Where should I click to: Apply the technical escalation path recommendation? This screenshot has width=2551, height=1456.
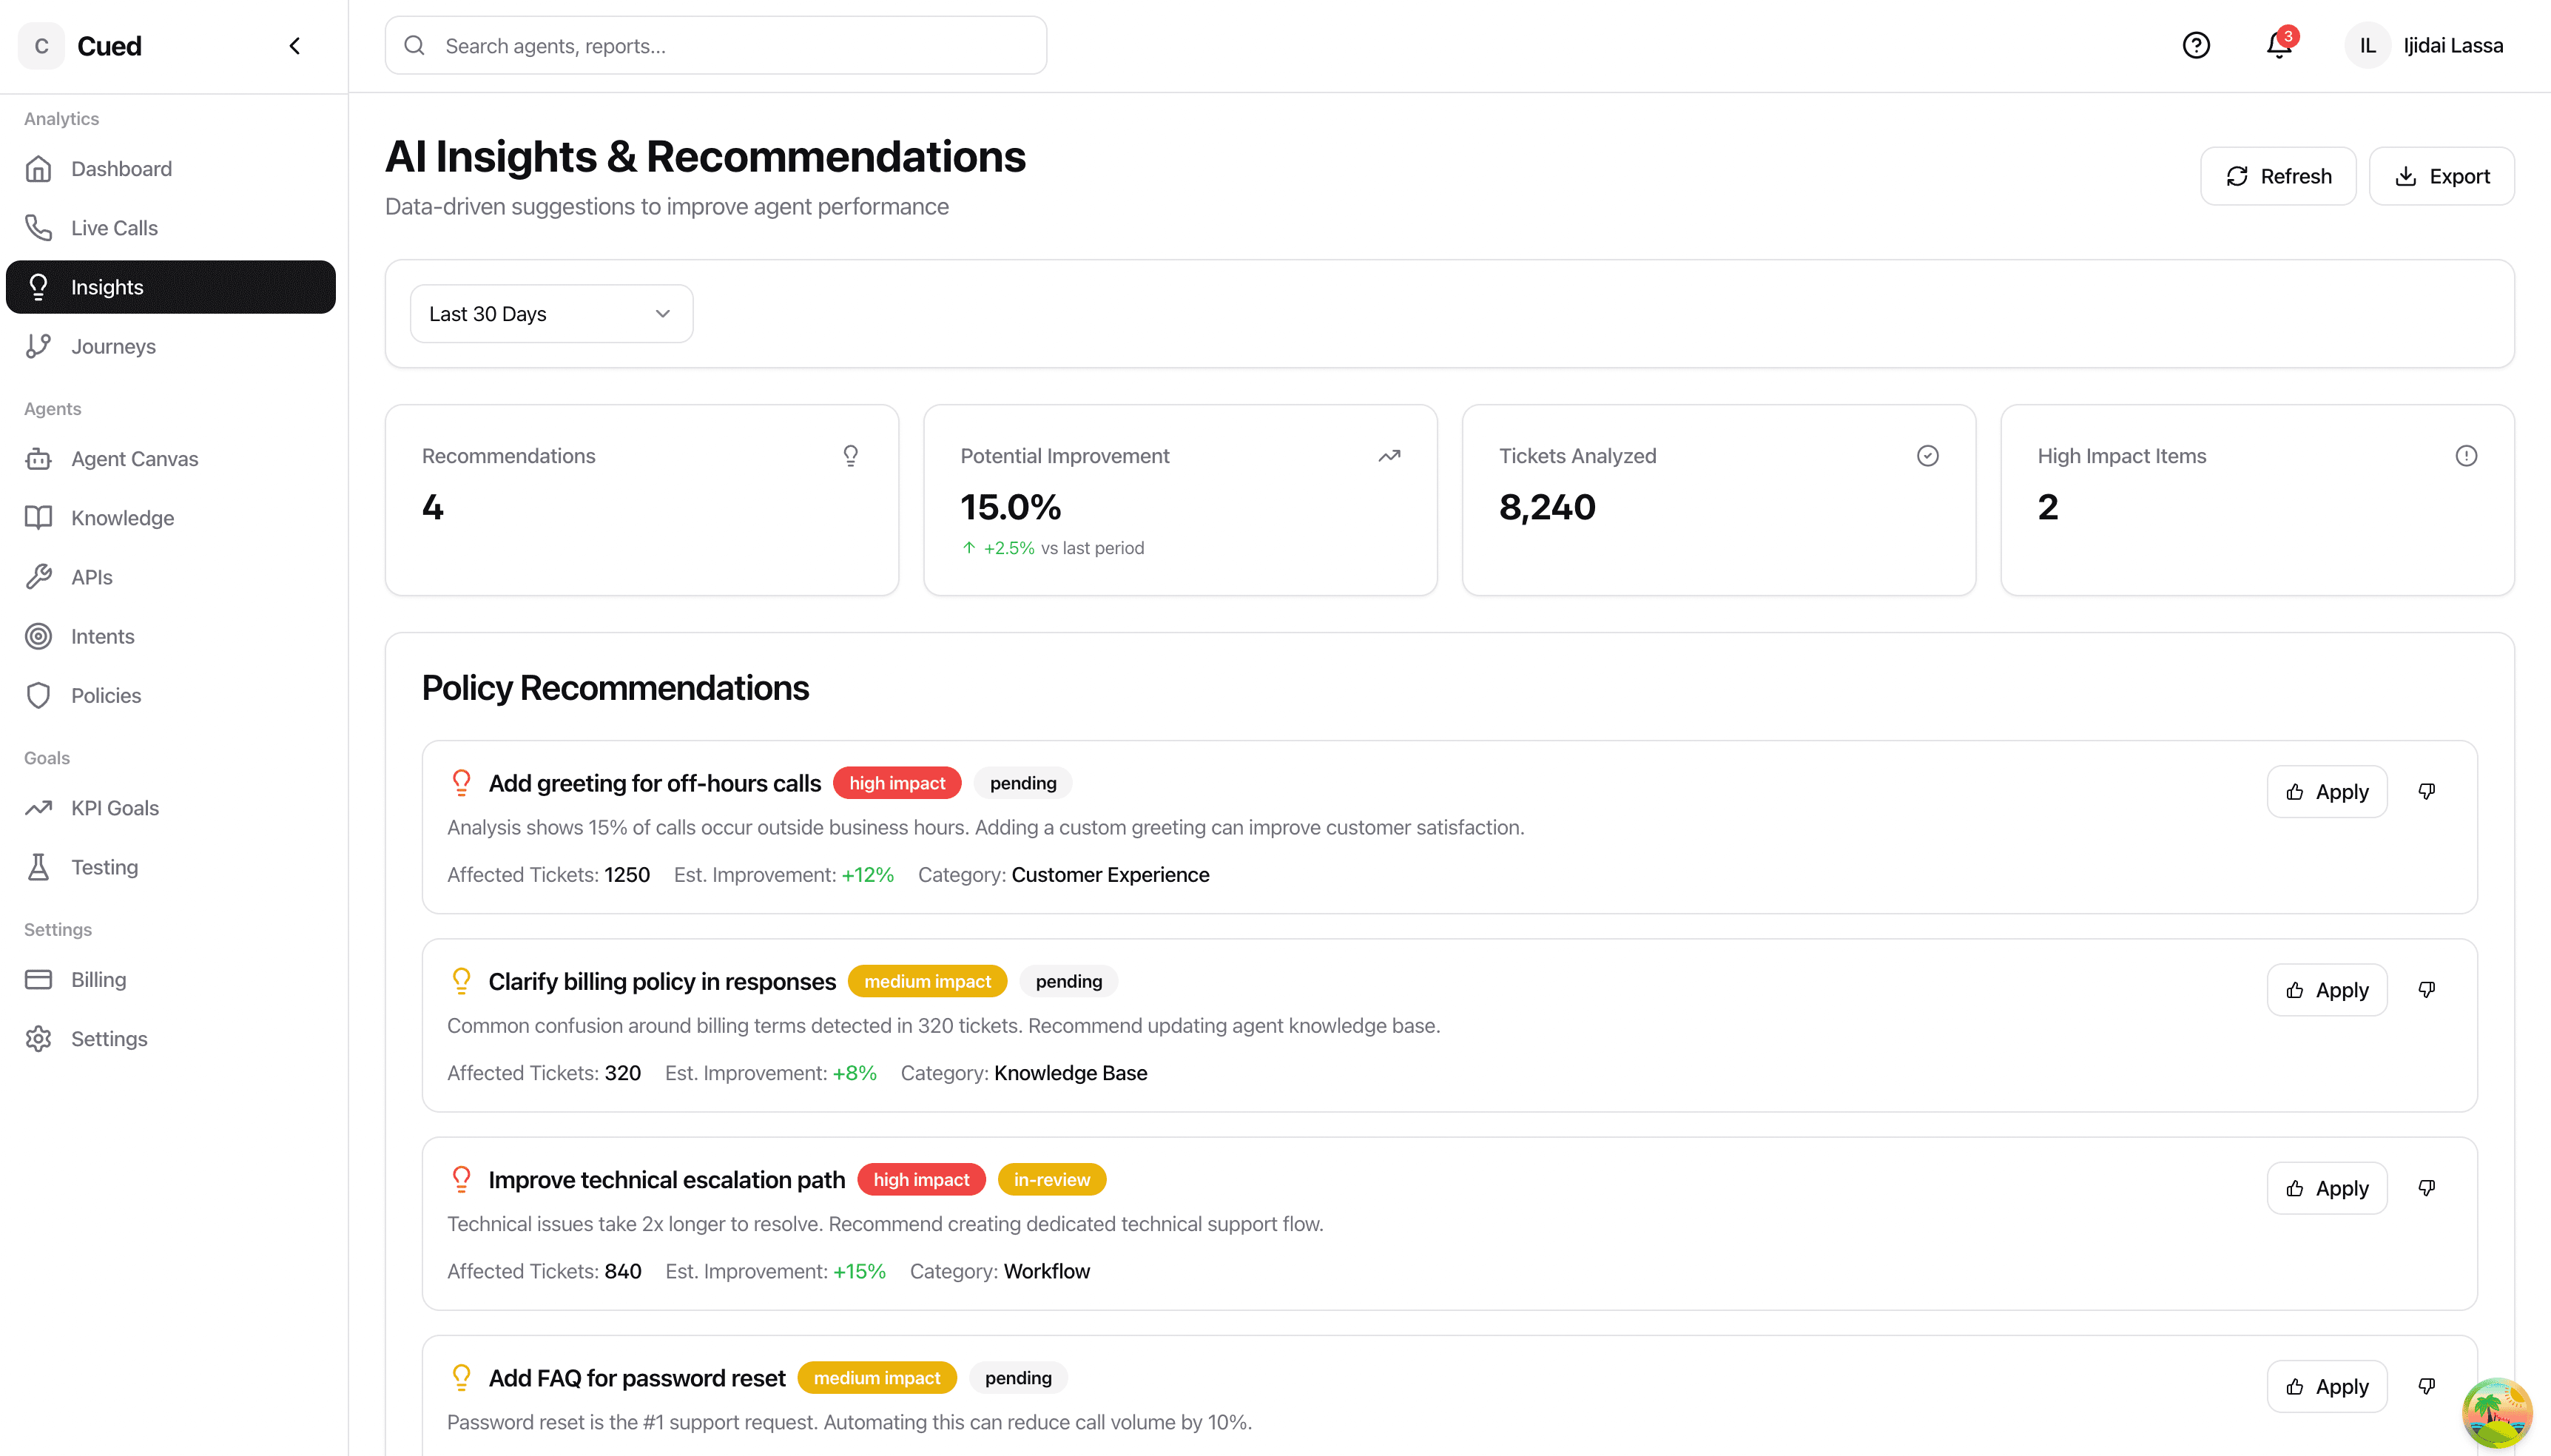[x=2326, y=1188]
